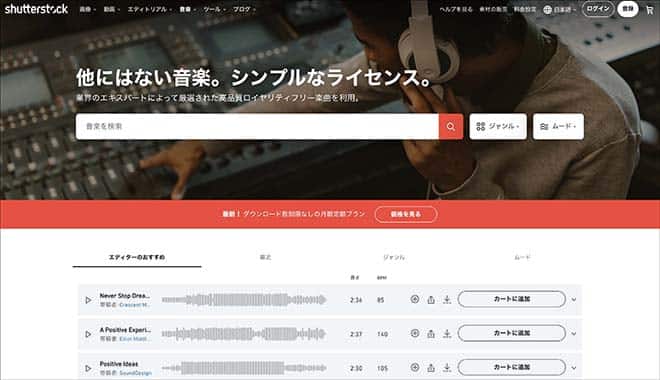Play the Positive Ideas track
660x380 pixels.
click(88, 368)
